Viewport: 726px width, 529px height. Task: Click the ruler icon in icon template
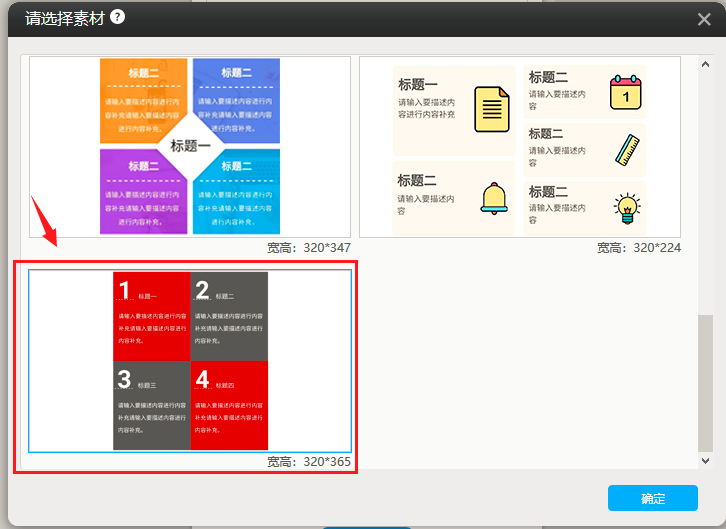pyautogui.click(x=627, y=150)
